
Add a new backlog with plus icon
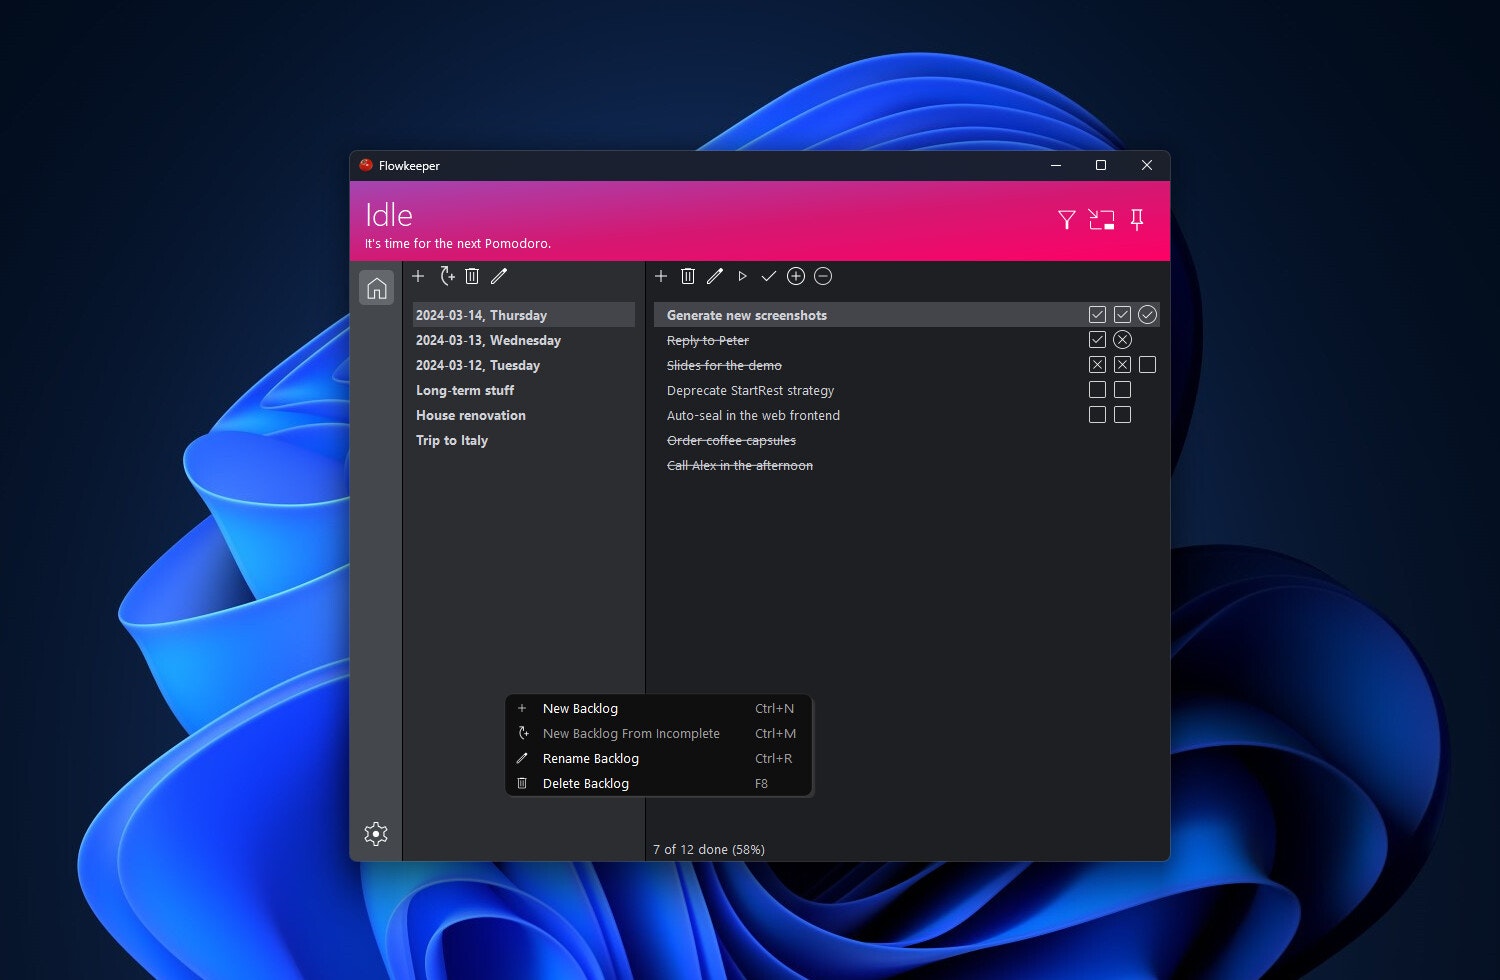[x=418, y=276]
